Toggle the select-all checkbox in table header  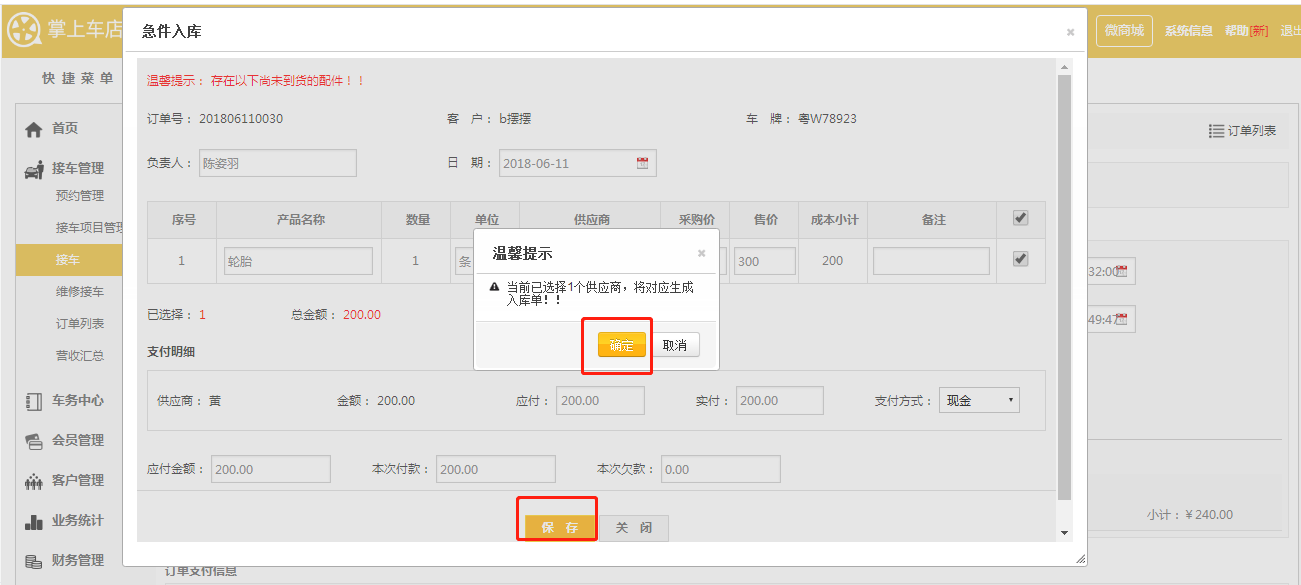click(x=1020, y=218)
